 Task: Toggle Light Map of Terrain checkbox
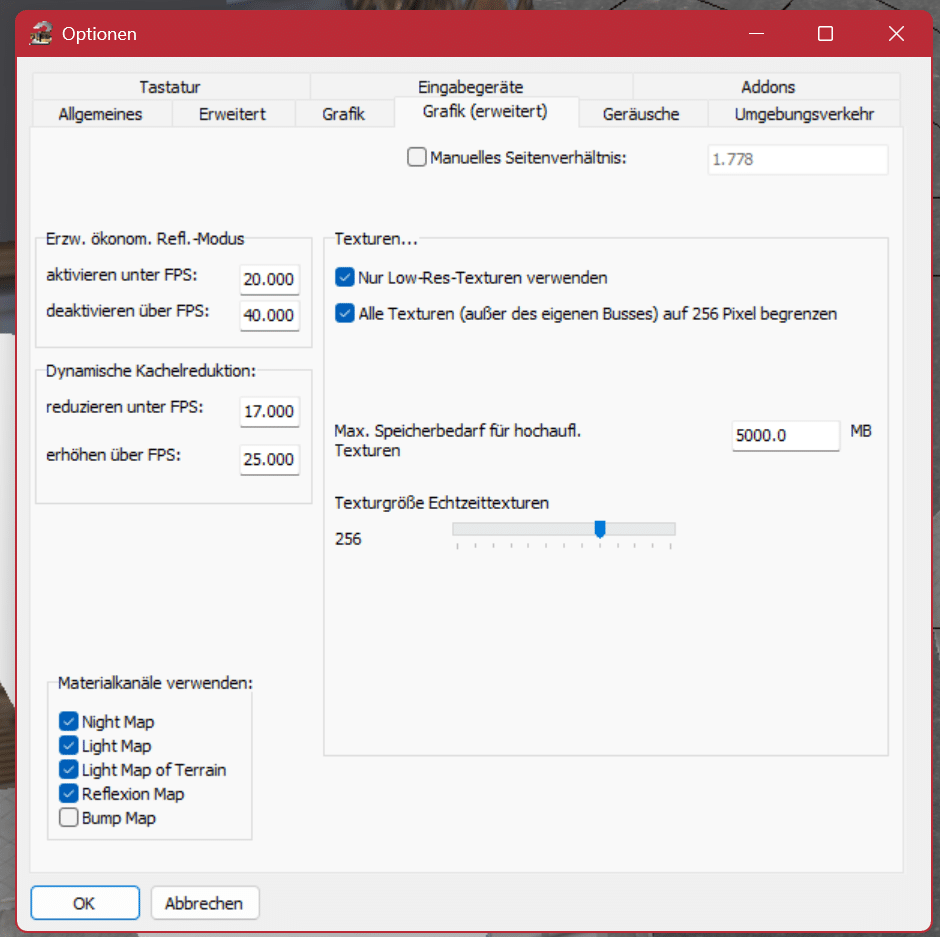69,769
